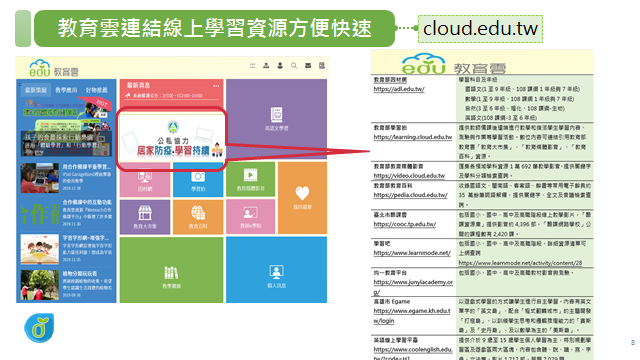Click the user profile icon in header
This screenshot has height=360, width=640.
tap(280, 66)
